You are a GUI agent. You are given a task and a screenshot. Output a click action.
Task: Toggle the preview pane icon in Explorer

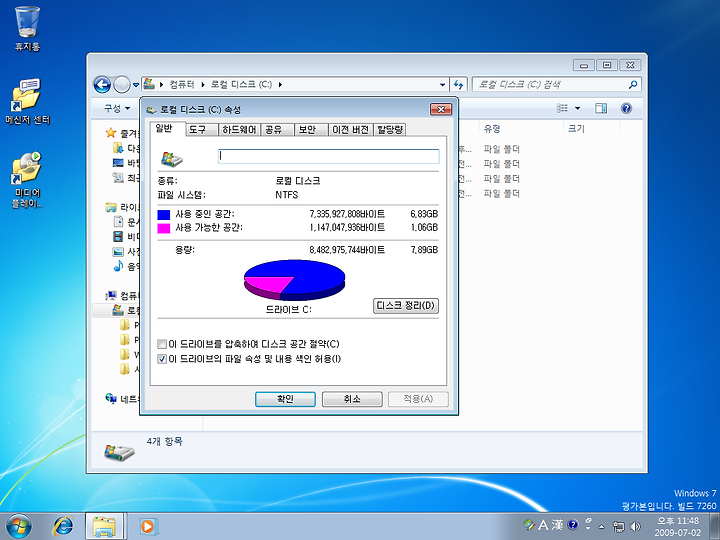601,108
